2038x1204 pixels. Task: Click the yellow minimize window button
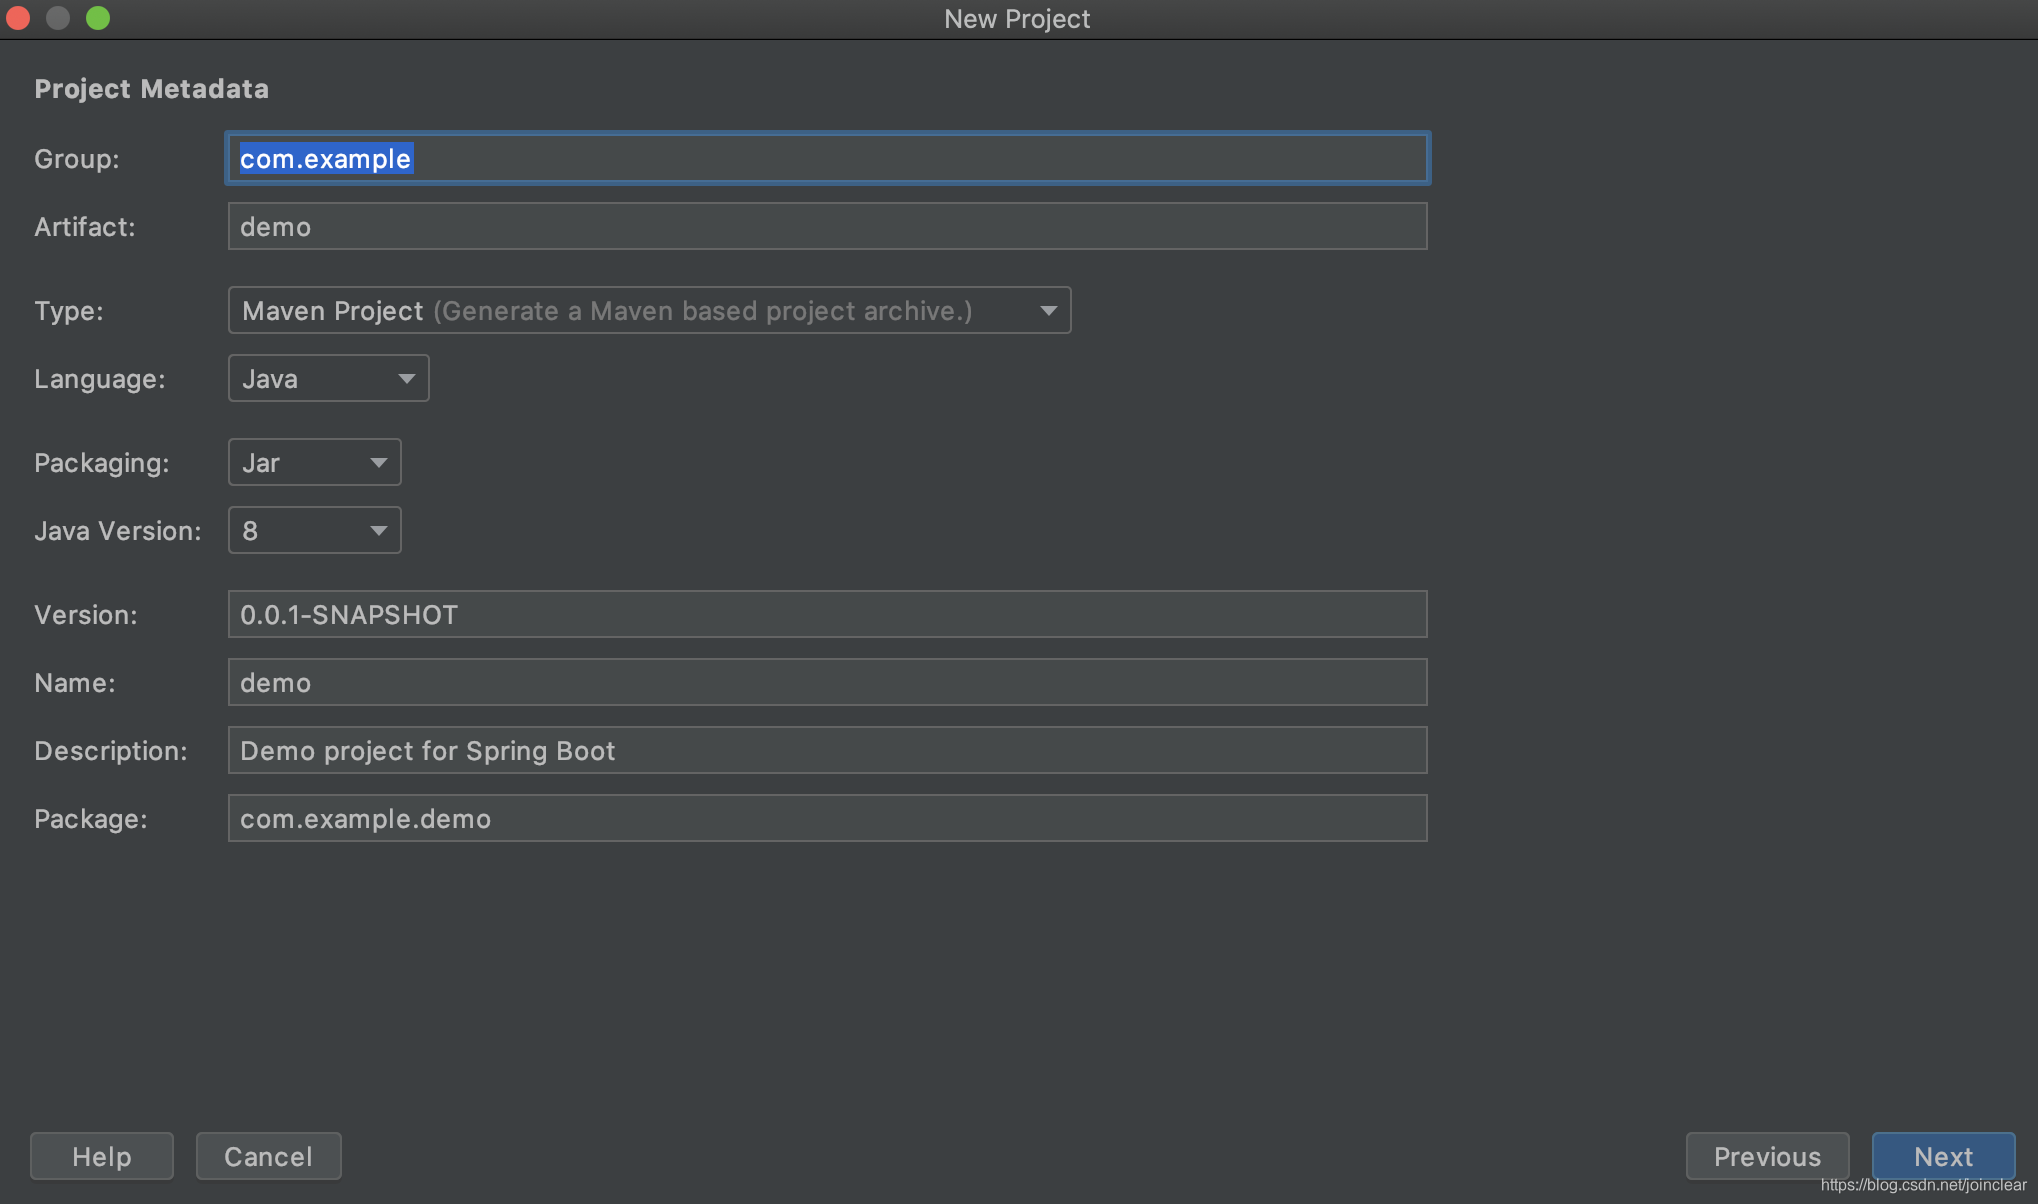(x=57, y=19)
